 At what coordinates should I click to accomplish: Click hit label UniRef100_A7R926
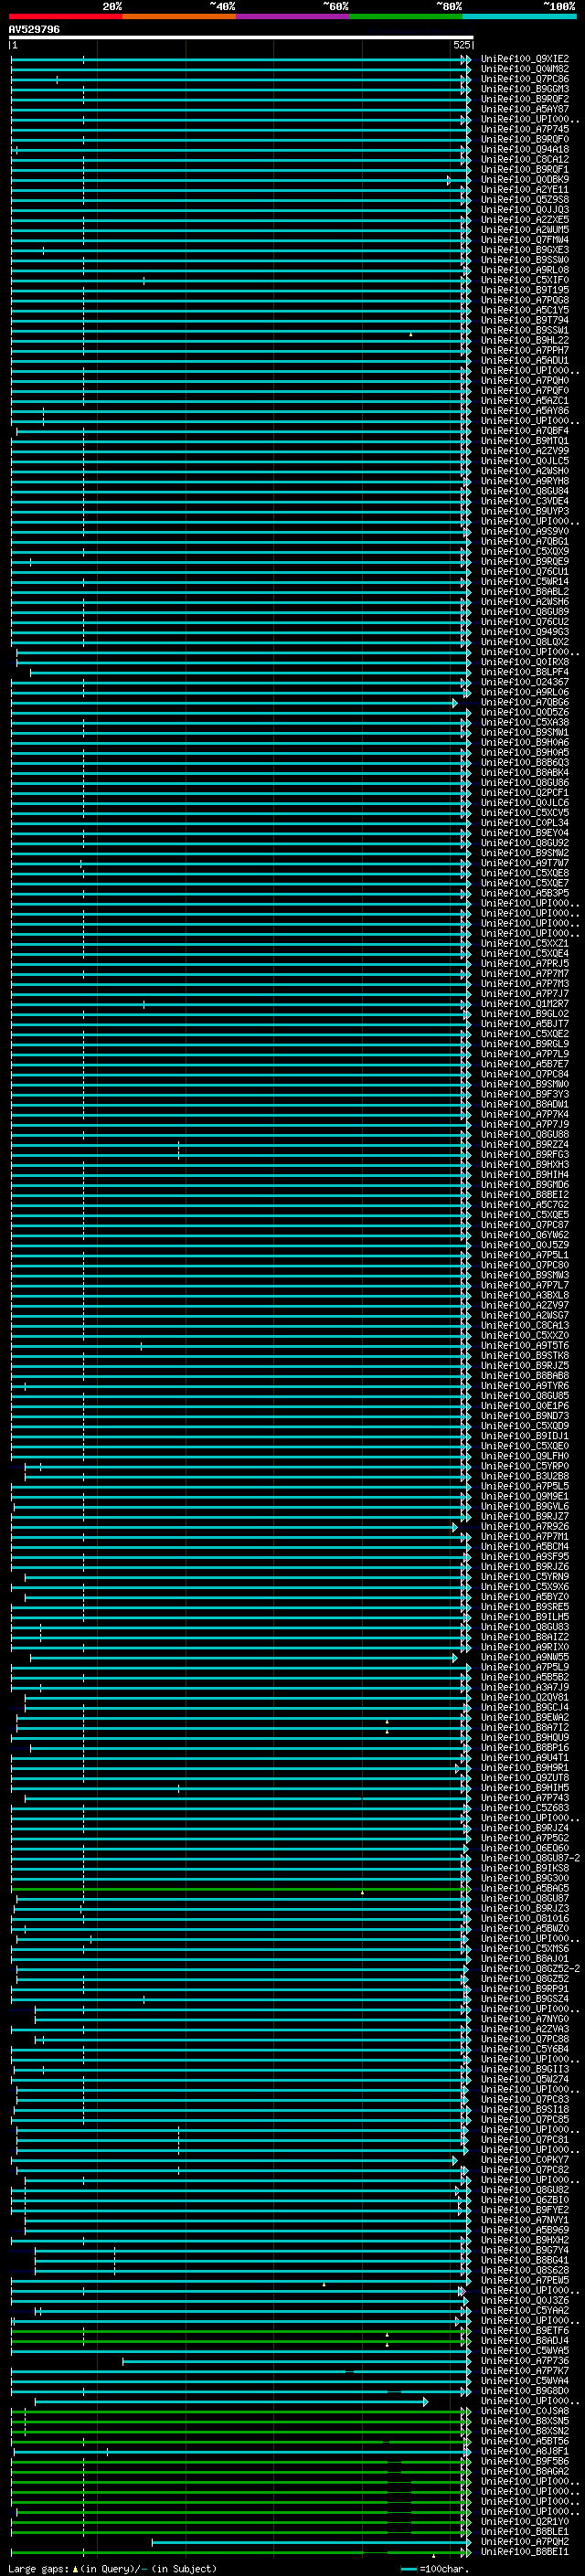click(x=525, y=1526)
